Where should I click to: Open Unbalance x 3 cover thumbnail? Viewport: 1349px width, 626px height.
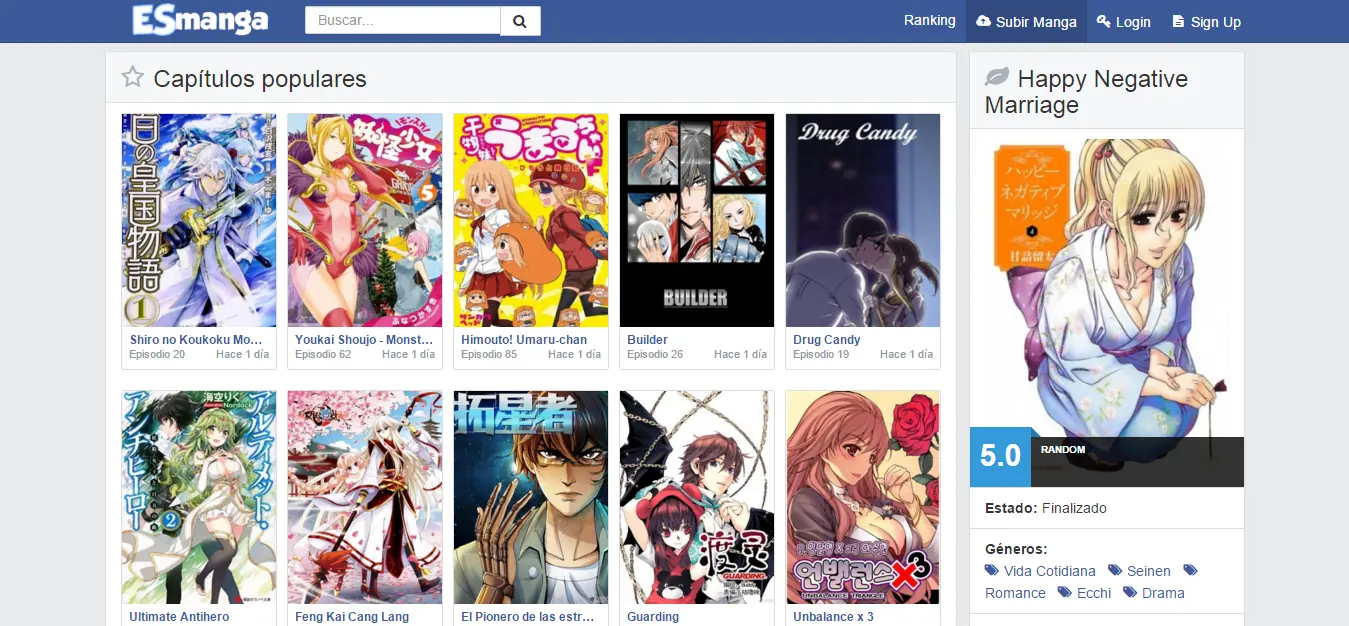[863, 497]
